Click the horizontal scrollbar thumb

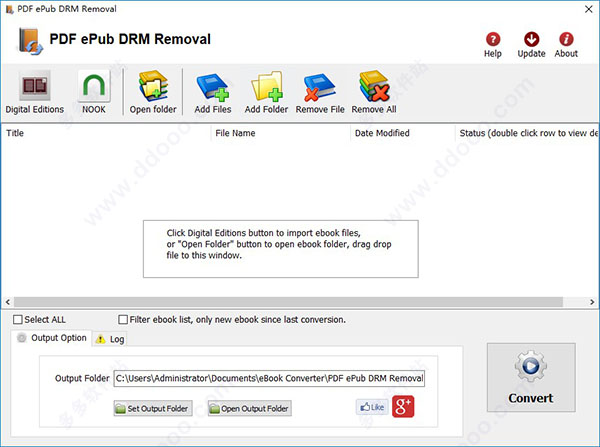(289, 302)
